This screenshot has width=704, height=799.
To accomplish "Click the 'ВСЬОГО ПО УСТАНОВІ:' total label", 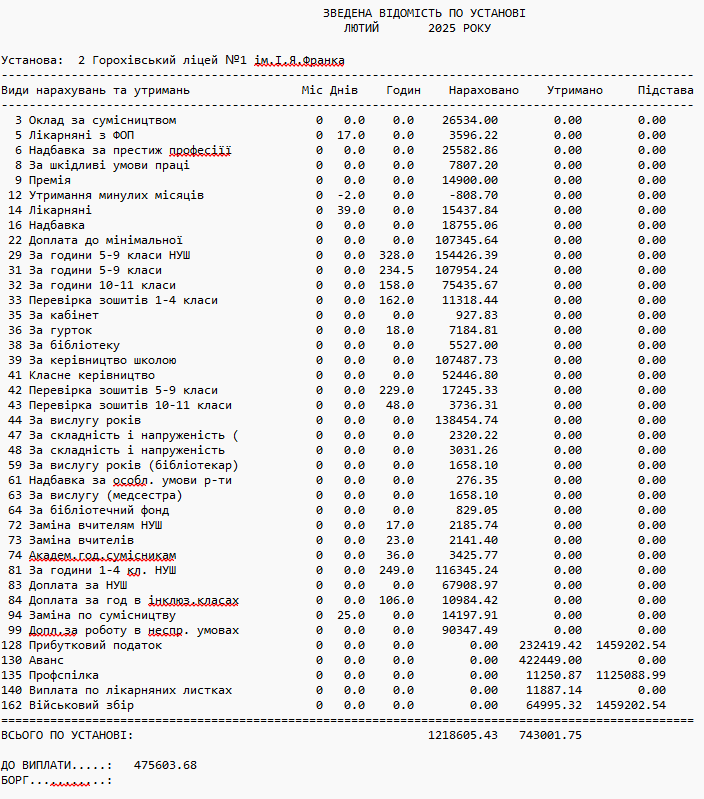I will 66,735.
